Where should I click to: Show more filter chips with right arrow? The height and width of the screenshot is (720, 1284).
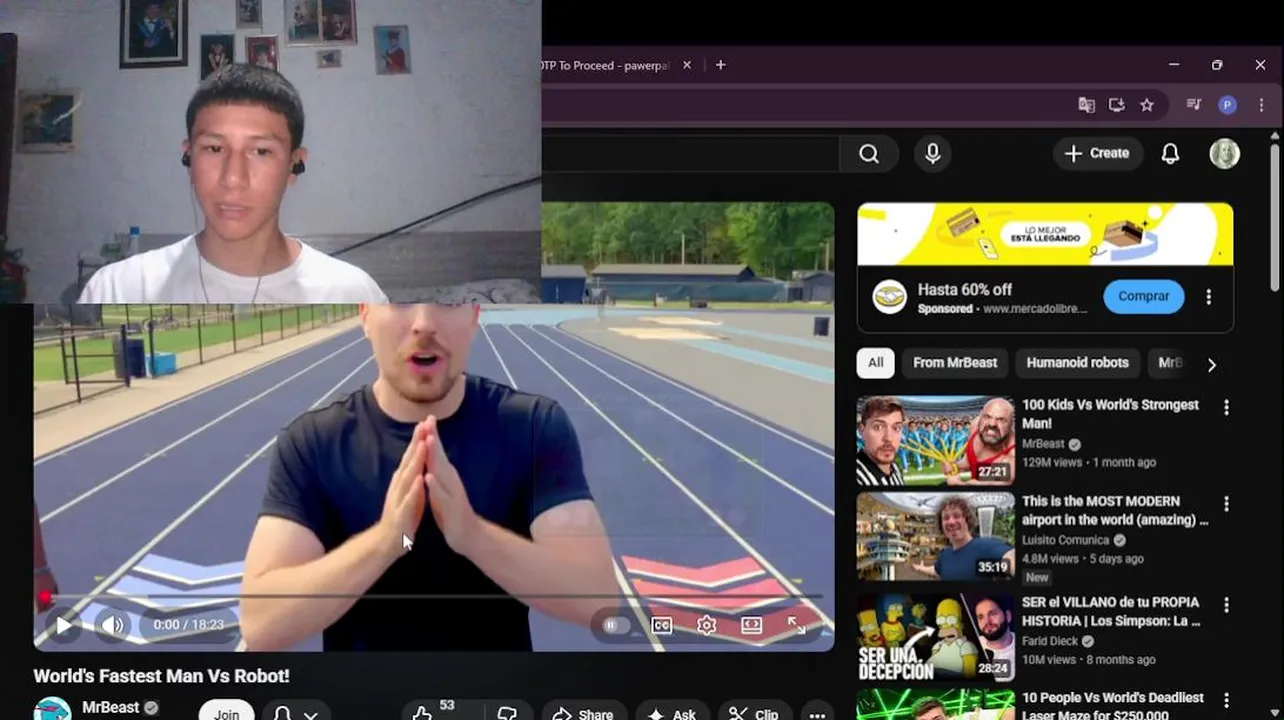pyautogui.click(x=1211, y=364)
